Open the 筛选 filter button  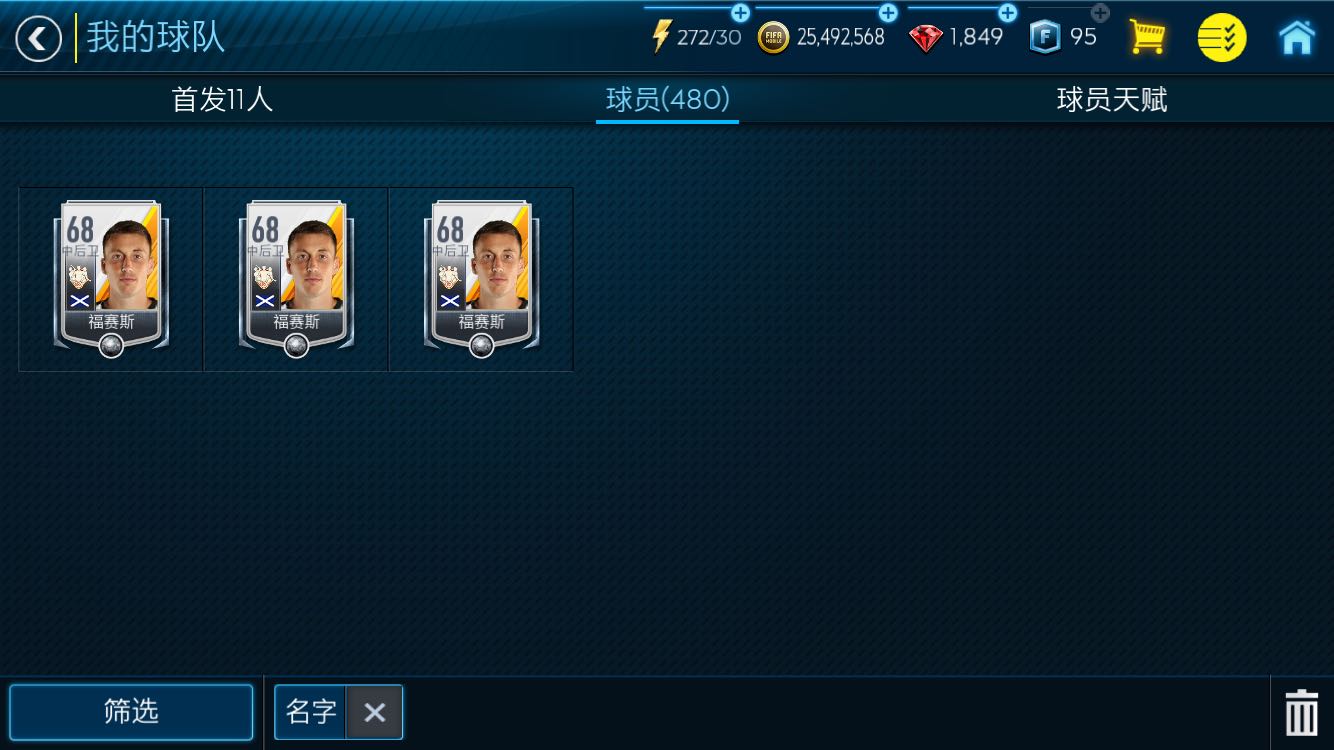click(x=131, y=712)
